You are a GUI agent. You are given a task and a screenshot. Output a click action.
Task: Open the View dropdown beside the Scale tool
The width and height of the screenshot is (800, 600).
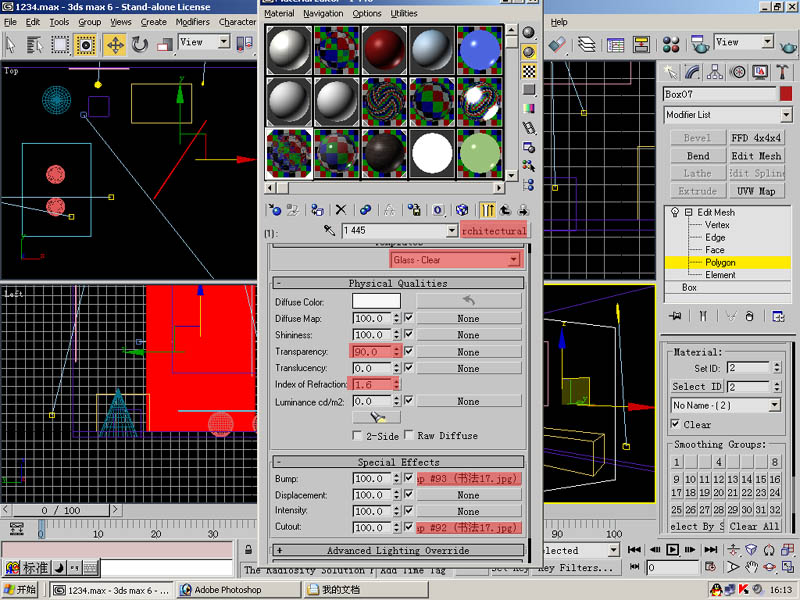pos(224,42)
